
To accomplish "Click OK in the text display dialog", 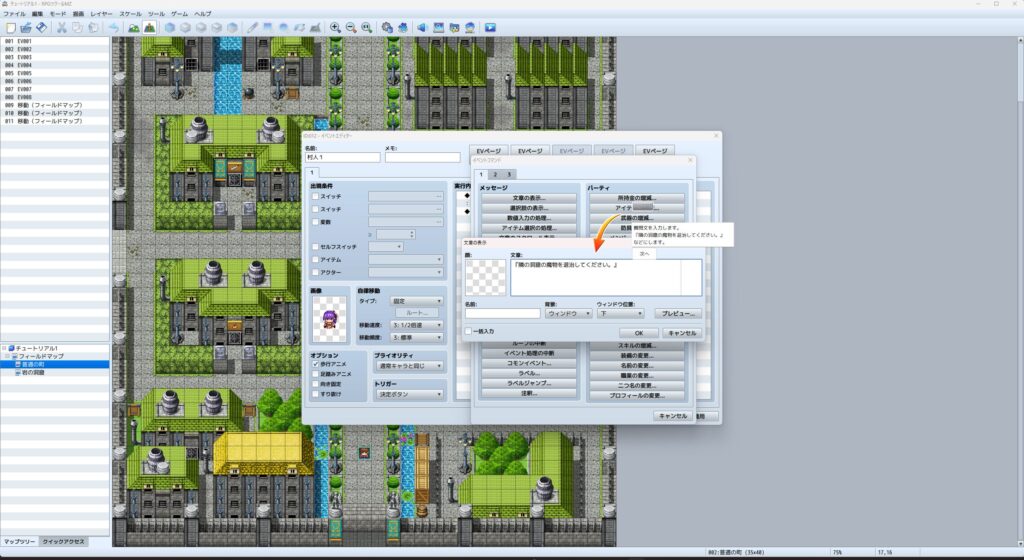I will (x=639, y=333).
